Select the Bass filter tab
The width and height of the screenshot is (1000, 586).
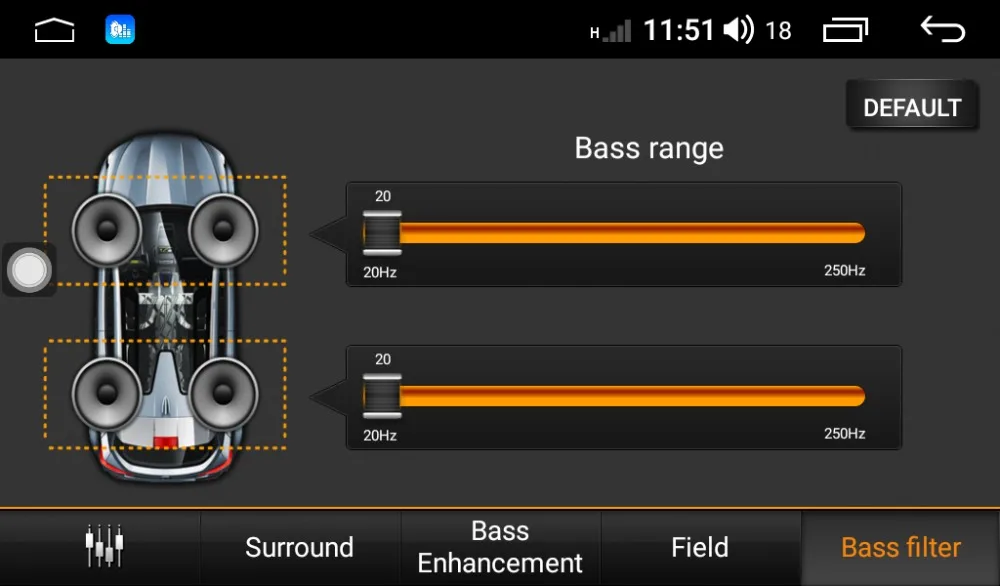coord(901,547)
